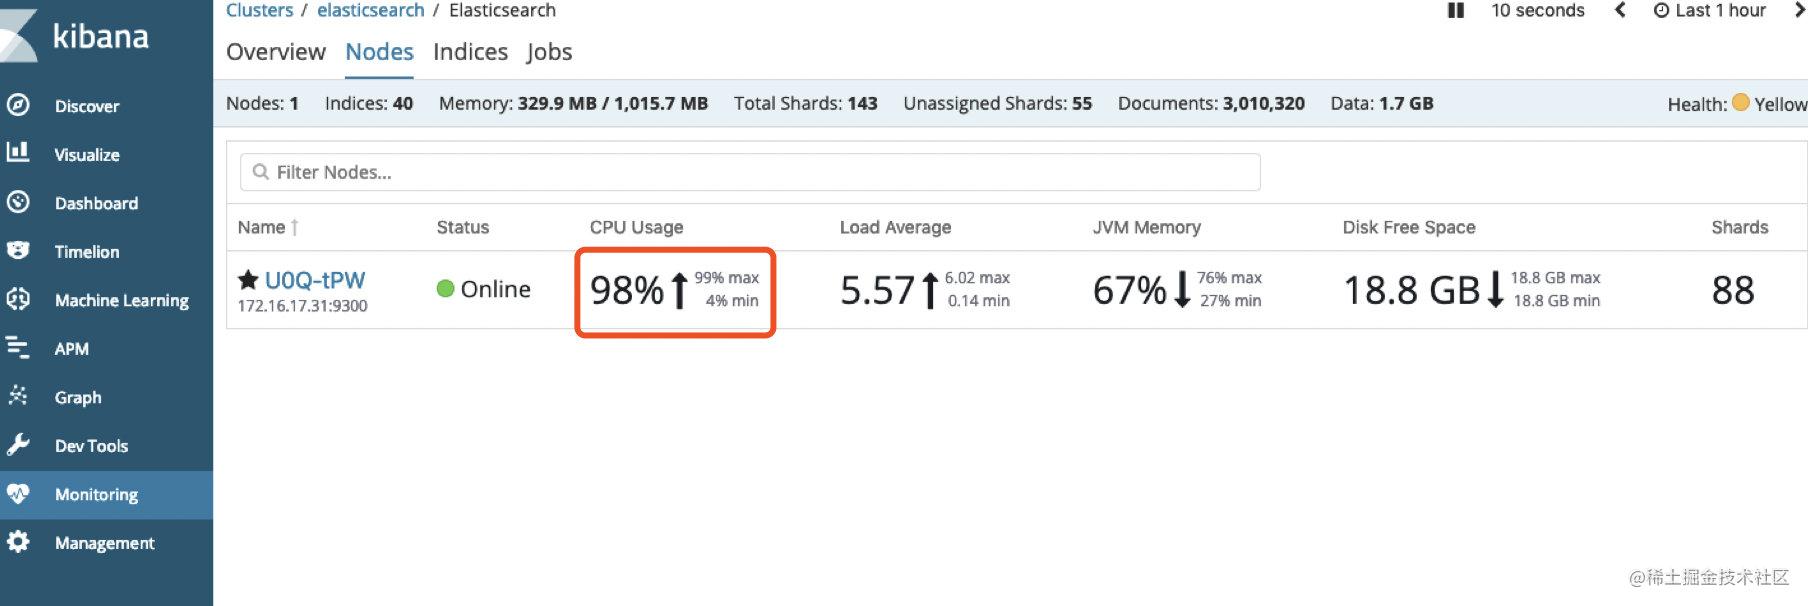Sort by Shards column header
1808x606 pixels.
point(1740,228)
